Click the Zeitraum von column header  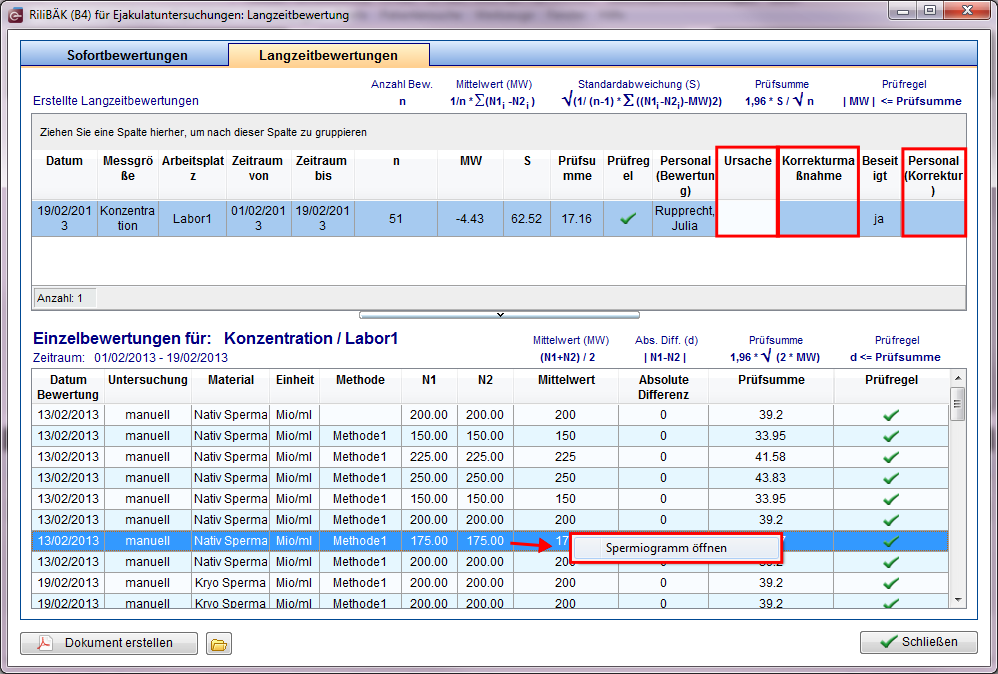258,175
